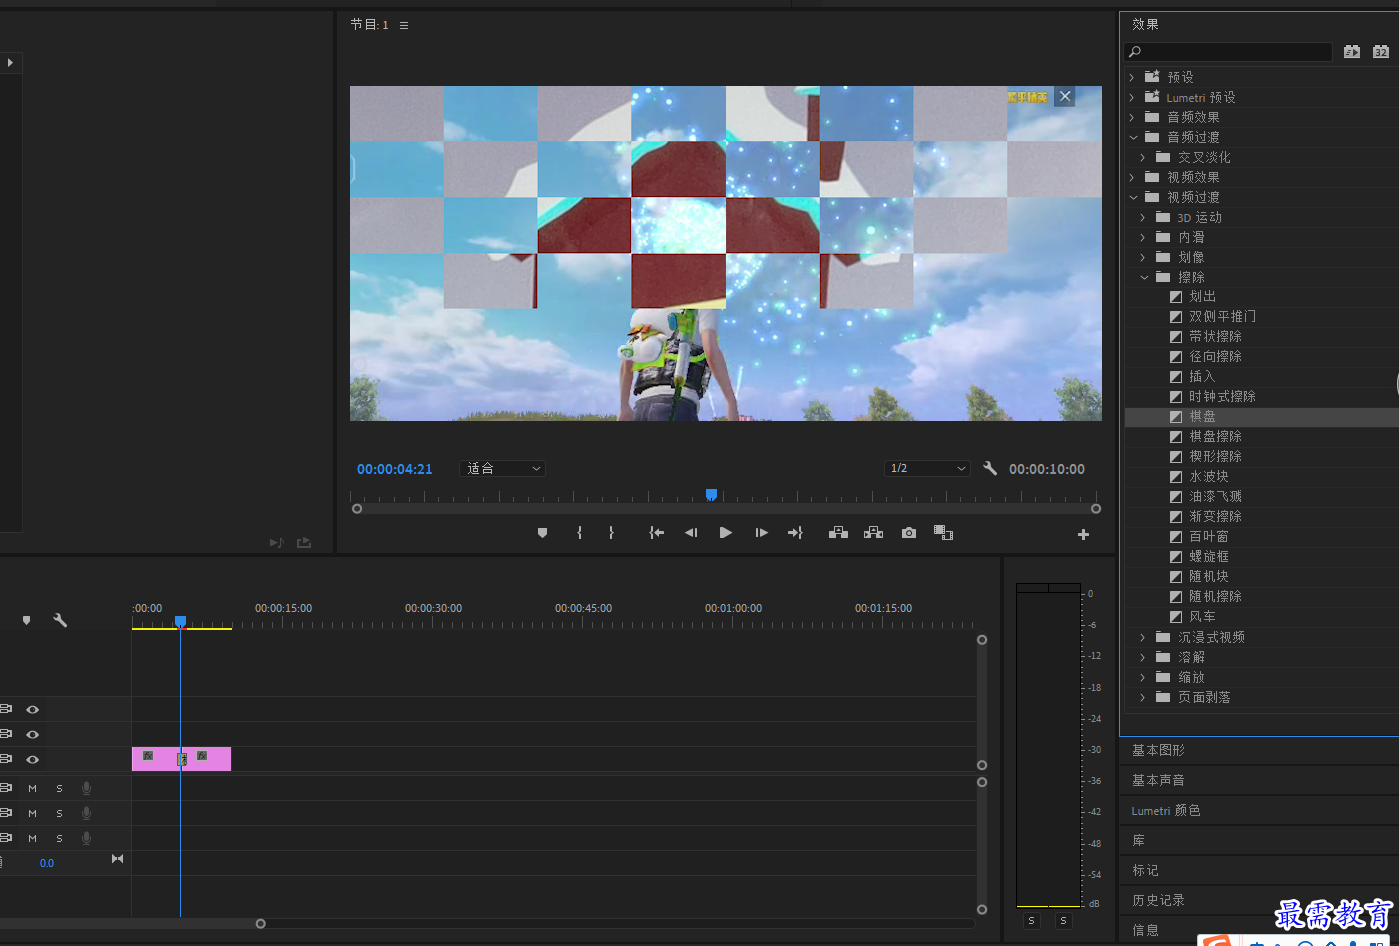Open timeline display settings wrench

[x=60, y=620]
